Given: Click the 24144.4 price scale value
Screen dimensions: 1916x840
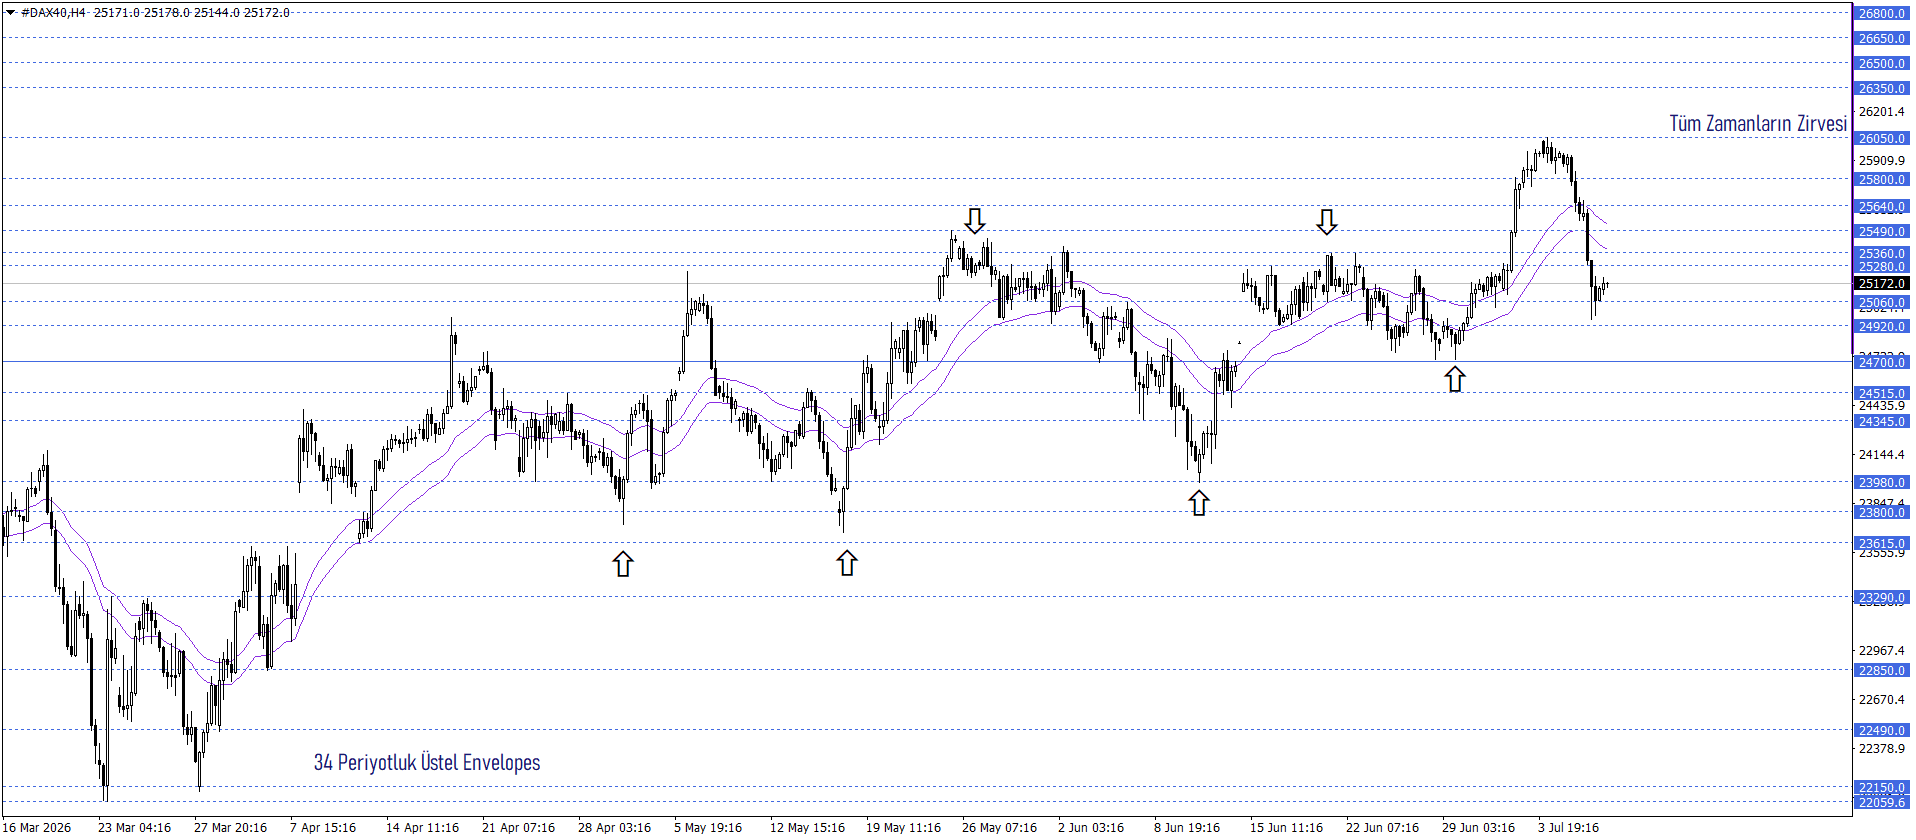Looking at the screenshot, I should [1881, 455].
